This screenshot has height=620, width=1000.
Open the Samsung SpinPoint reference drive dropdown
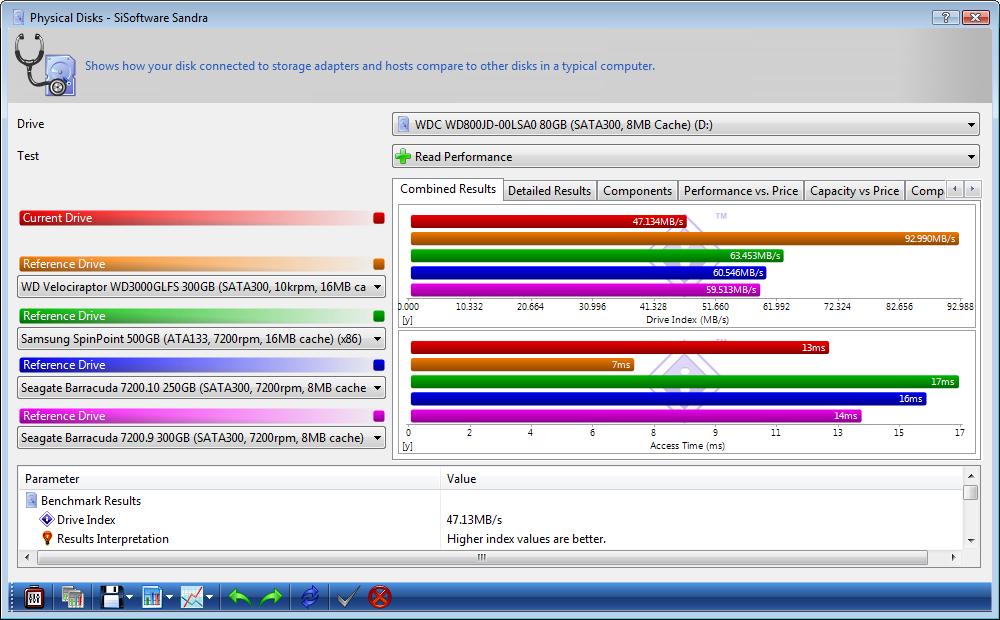point(202,339)
